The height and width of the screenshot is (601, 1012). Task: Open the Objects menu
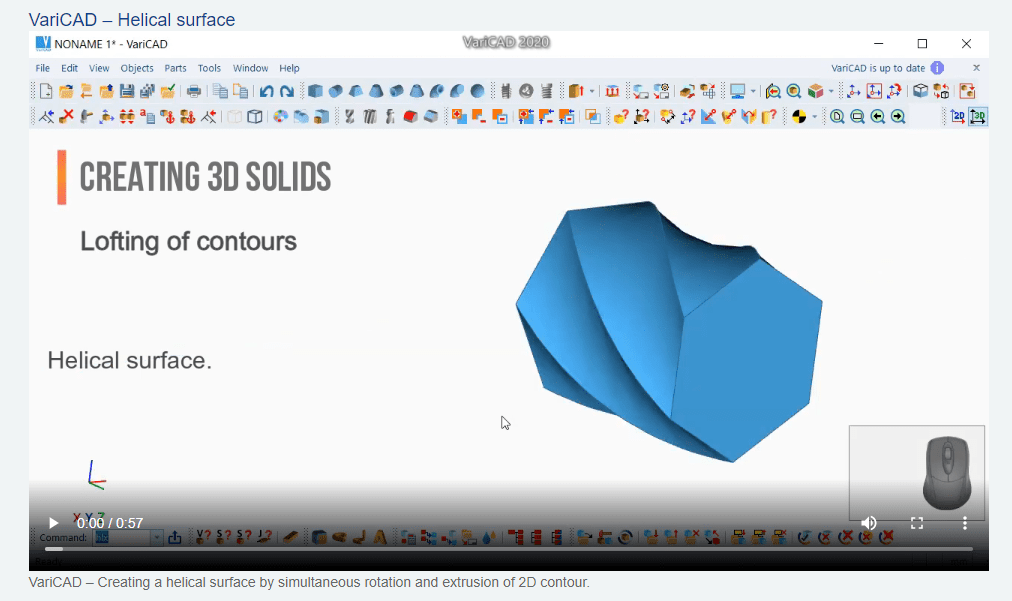[x=137, y=68]
